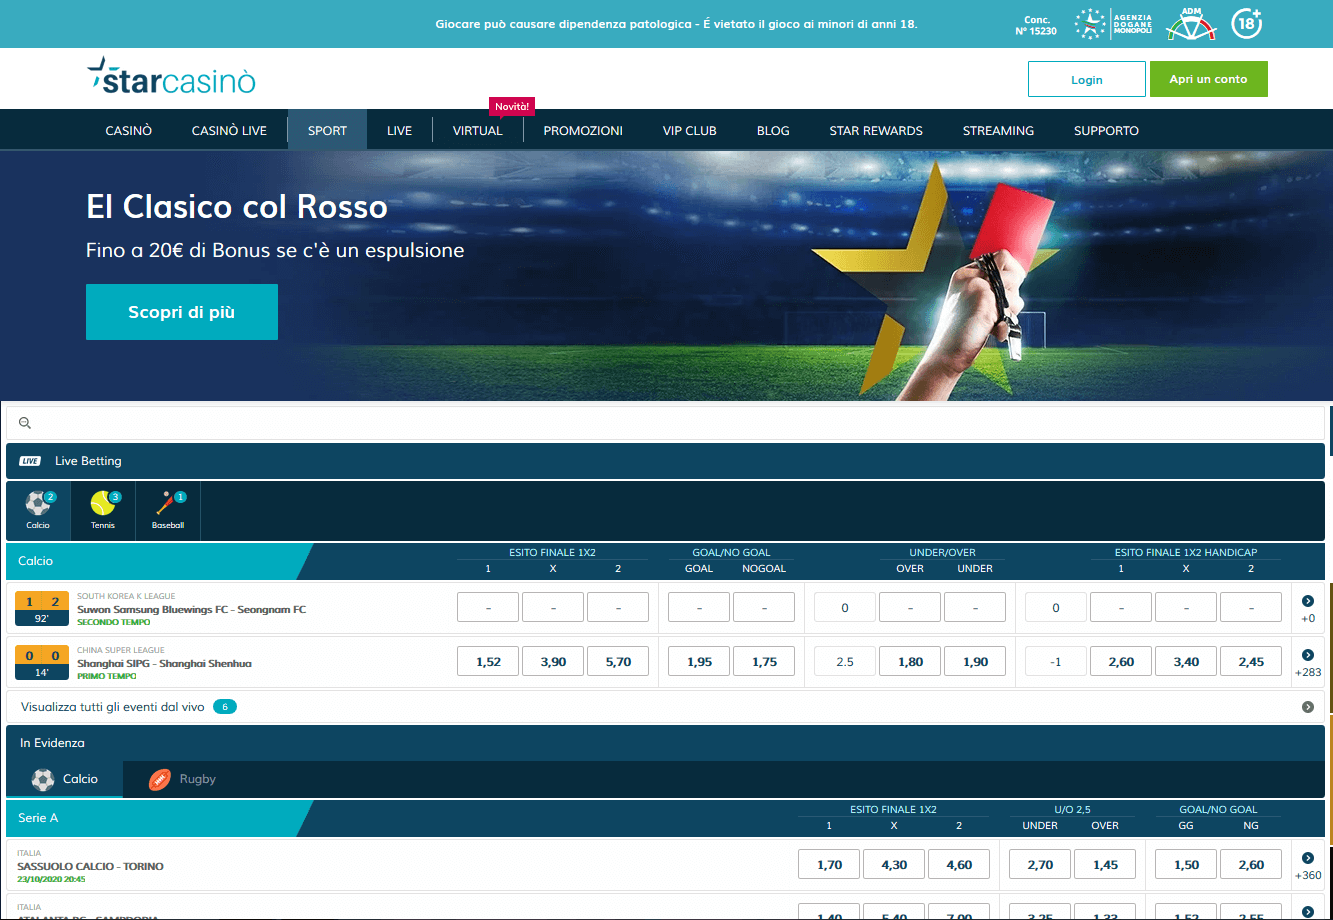The image size is (1333, 920).
Task: Select Torino win odds 4,60
Action: click(x=959, y=865)
